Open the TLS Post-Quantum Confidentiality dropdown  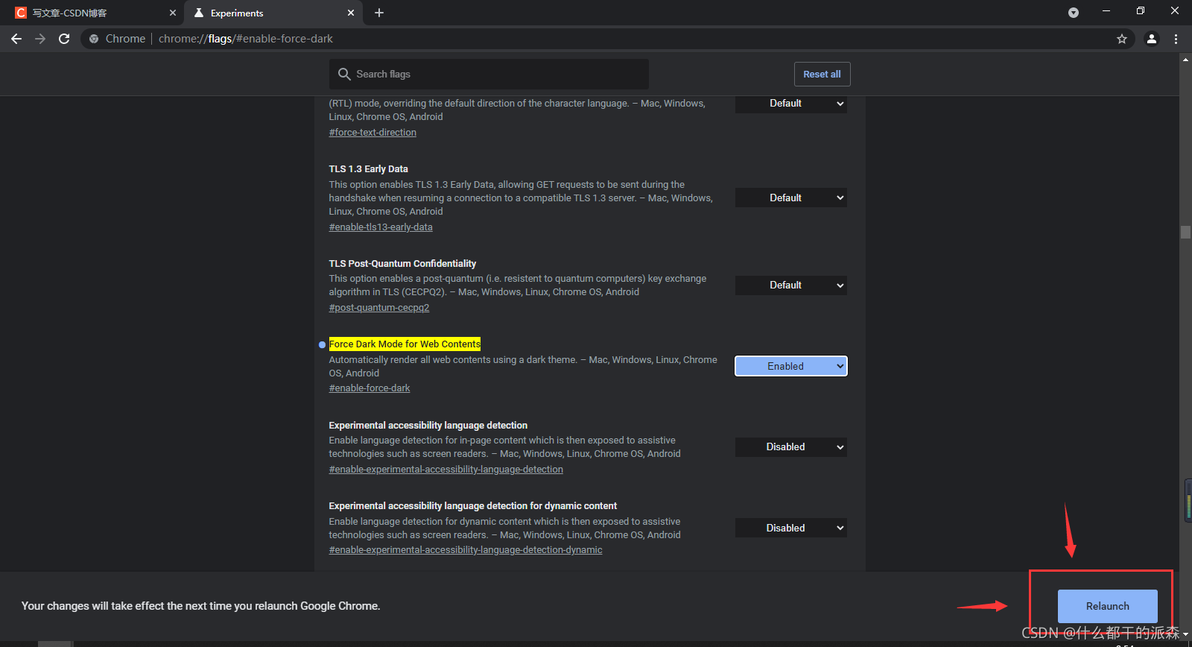tap(791, 285)
